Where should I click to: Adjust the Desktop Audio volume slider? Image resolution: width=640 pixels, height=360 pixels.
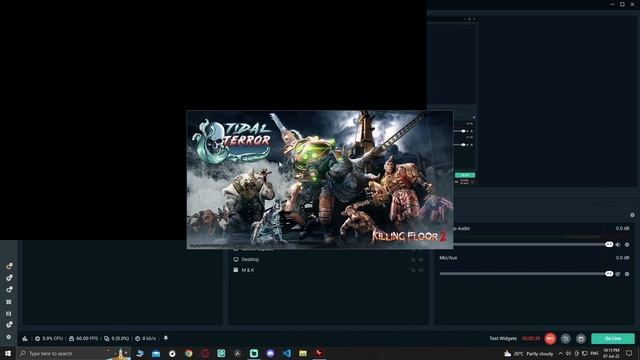pyautogui.click(x=533, y=244)
